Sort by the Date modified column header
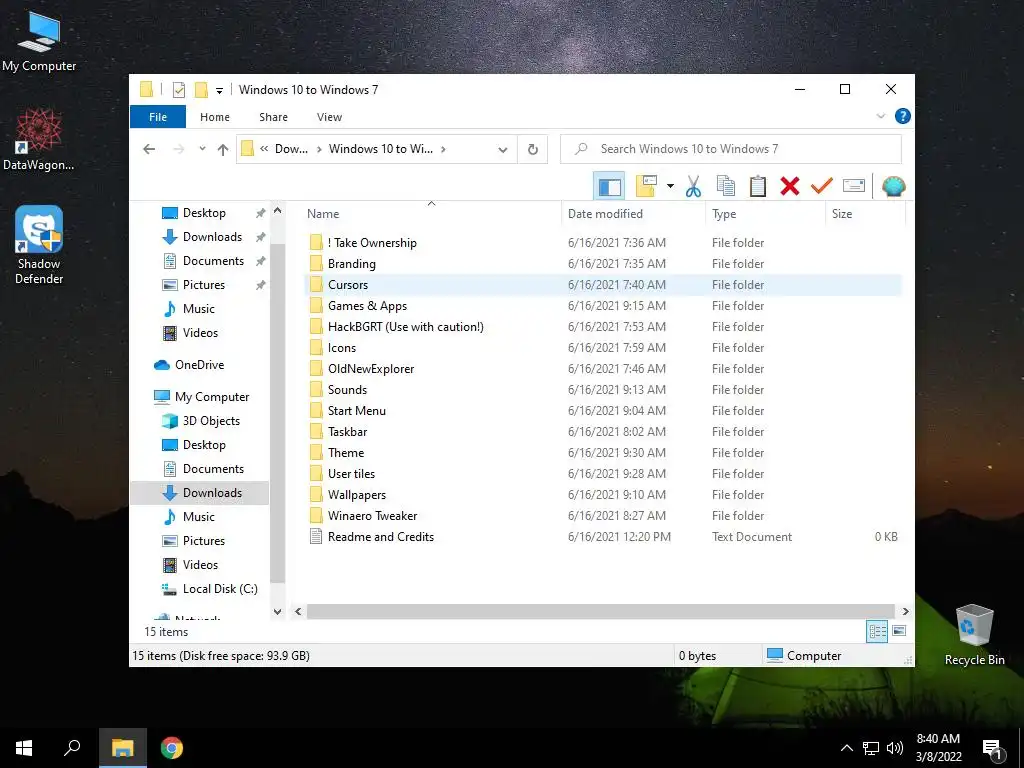The height and width of the screenshot is (768, 1024). tap(633, 214)
